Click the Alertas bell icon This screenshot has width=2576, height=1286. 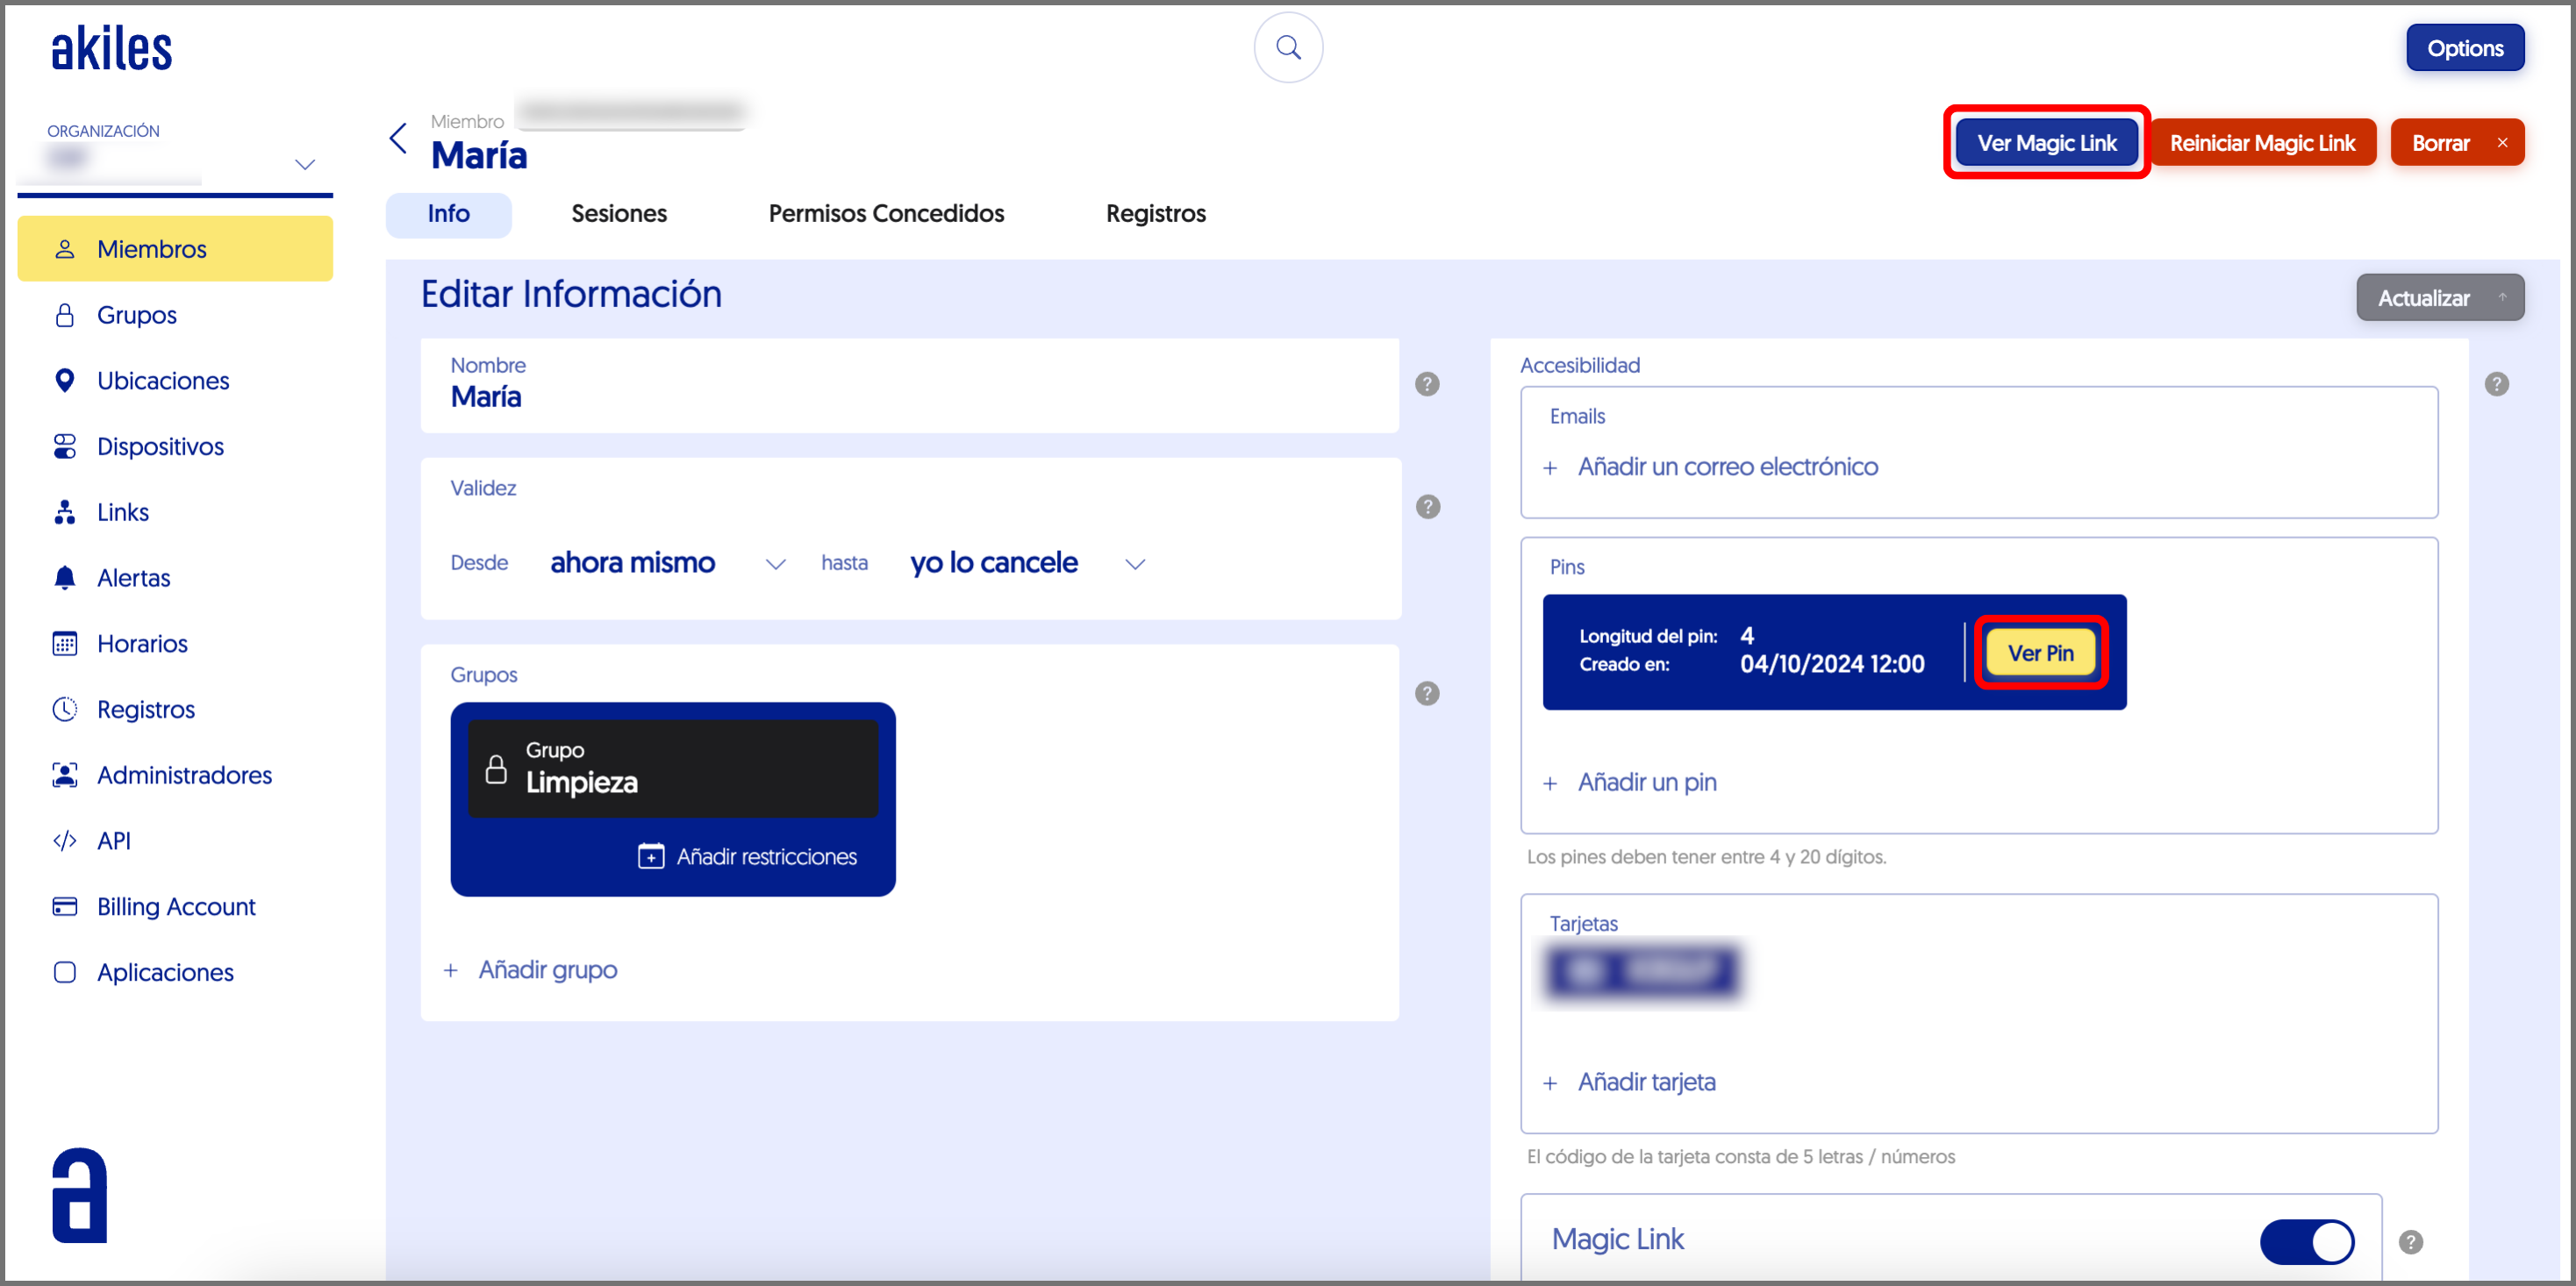click(65, 577)
